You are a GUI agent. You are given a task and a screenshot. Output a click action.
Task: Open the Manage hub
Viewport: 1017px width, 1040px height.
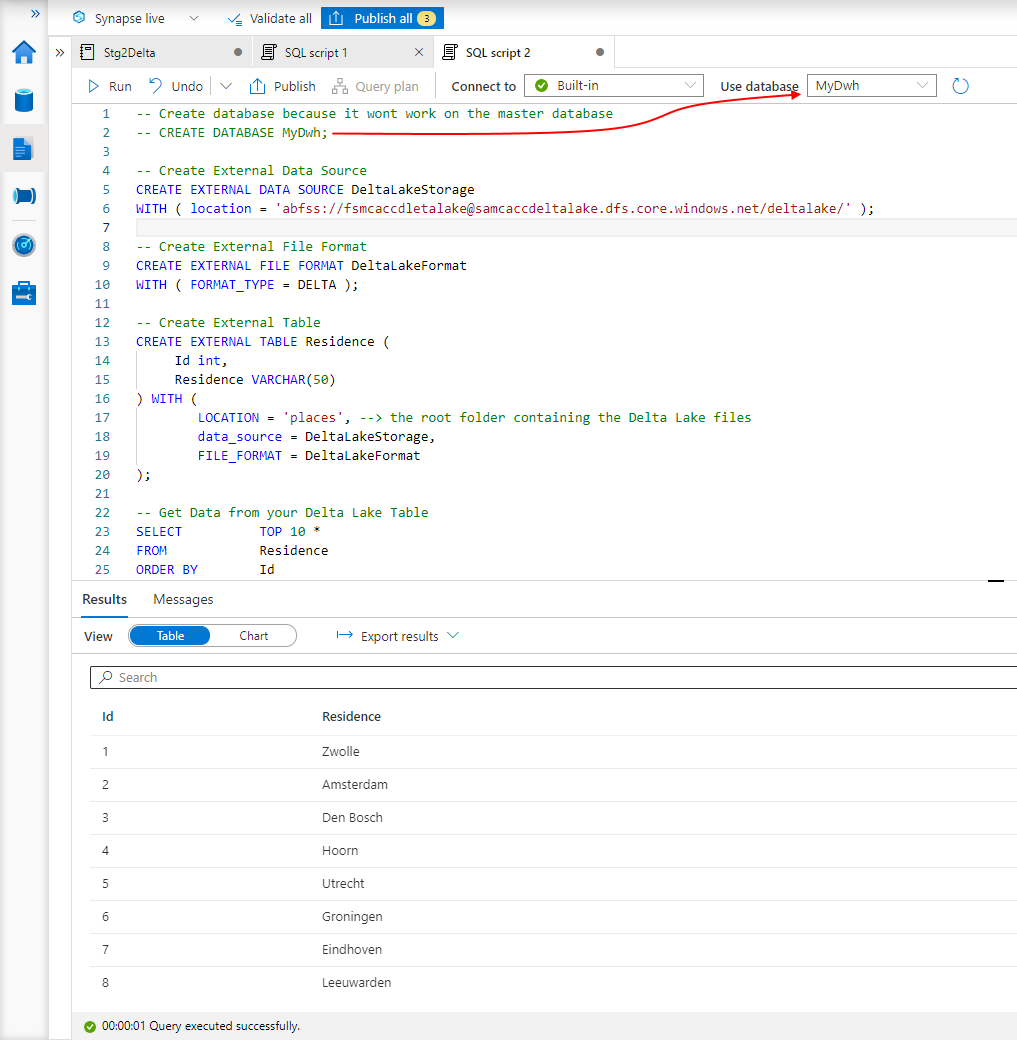[x=22, y=292]
